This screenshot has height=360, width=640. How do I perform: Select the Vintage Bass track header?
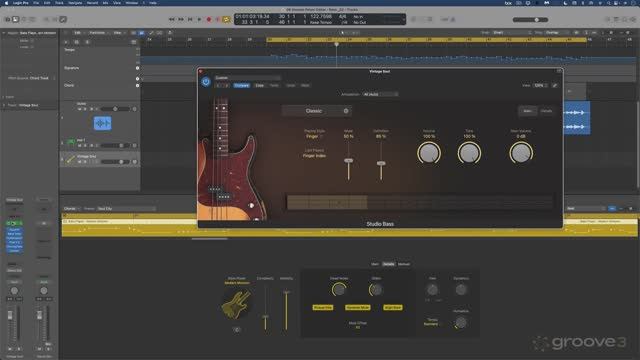click(x=100, y=159)
